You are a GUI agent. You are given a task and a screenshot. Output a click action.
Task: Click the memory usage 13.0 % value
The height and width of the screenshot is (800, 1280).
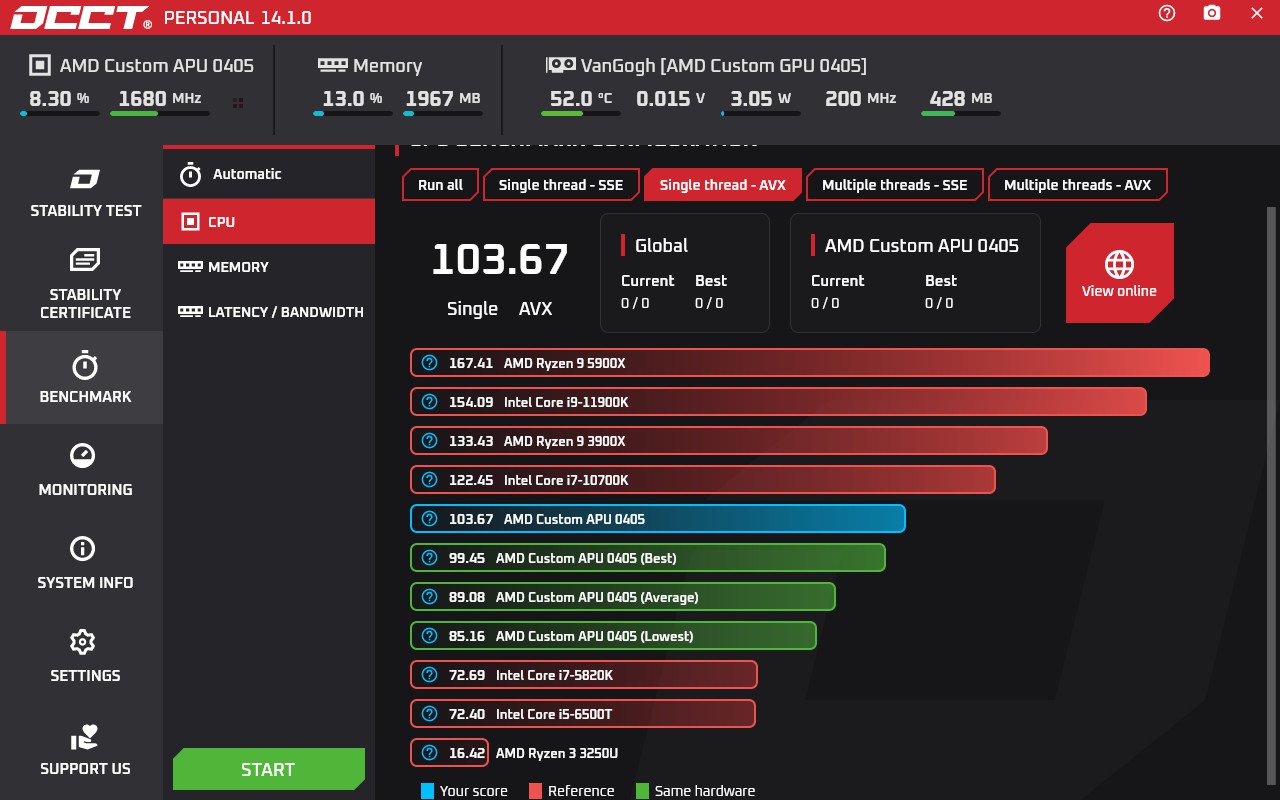click(352, 98)
